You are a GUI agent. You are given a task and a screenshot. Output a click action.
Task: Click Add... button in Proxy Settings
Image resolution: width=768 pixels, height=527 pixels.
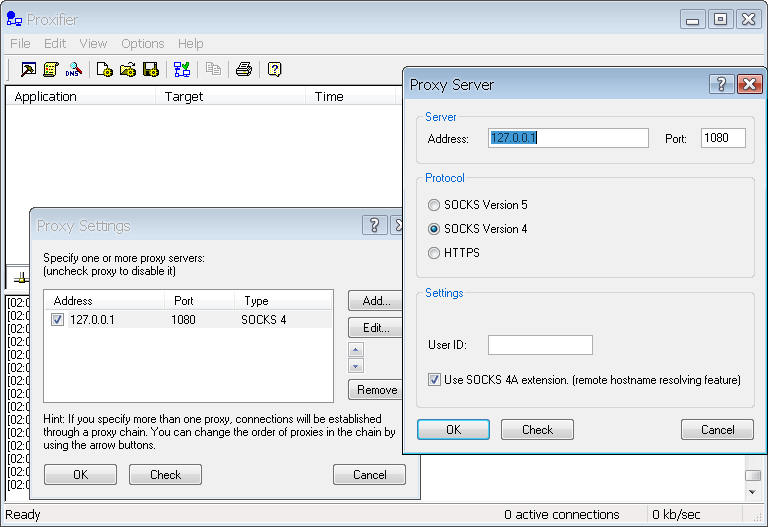click(376, 301)
